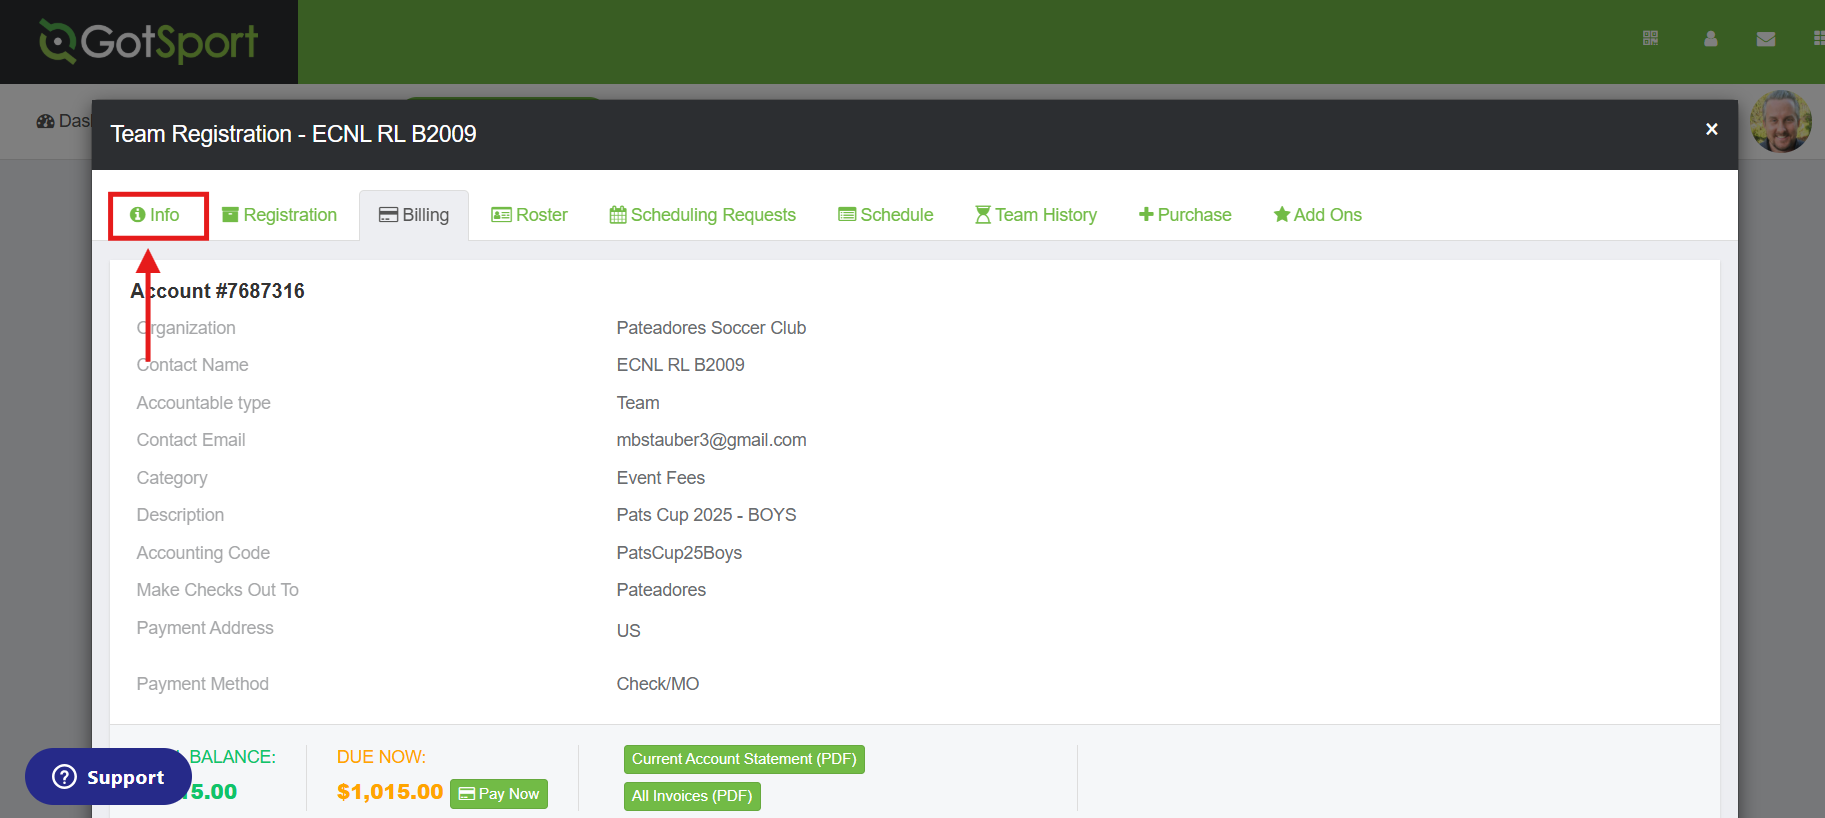Click the Dashboard icon behind the dialog
This screenshot has height=818, width=1825.
(x=45, y=121)
